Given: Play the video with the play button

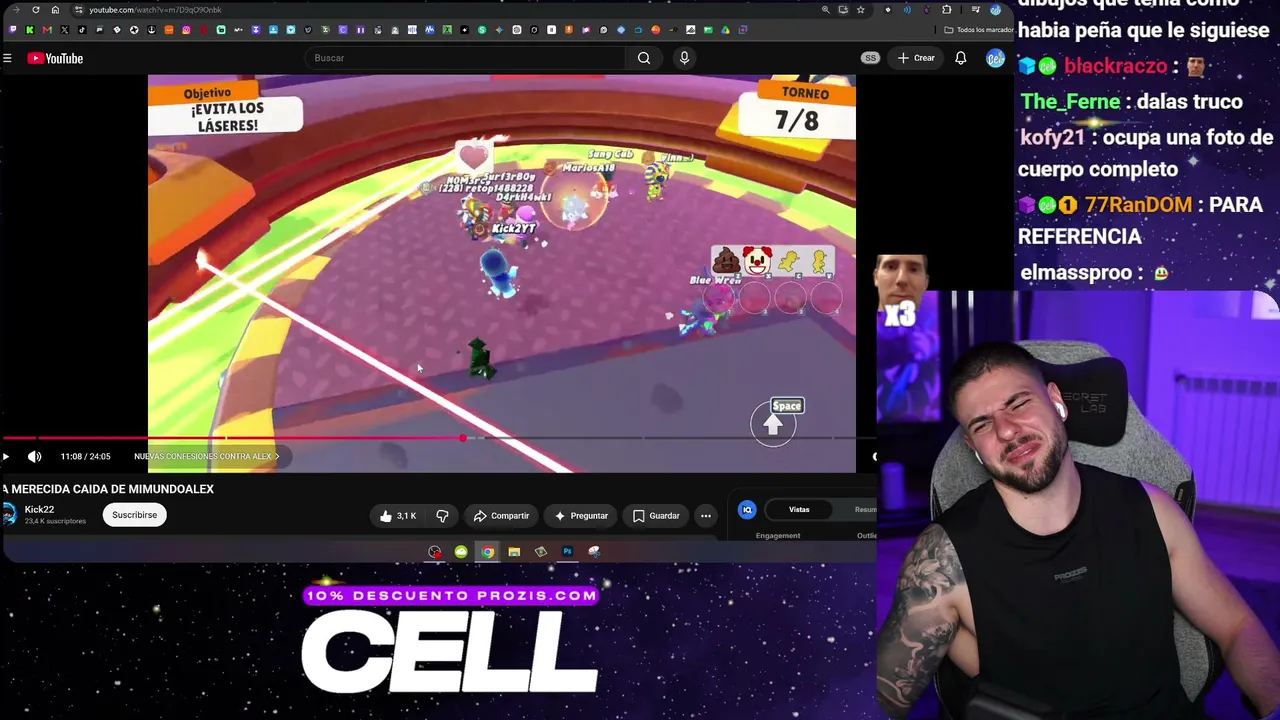Looking at the screenshot, I should (x=6, y=457).
